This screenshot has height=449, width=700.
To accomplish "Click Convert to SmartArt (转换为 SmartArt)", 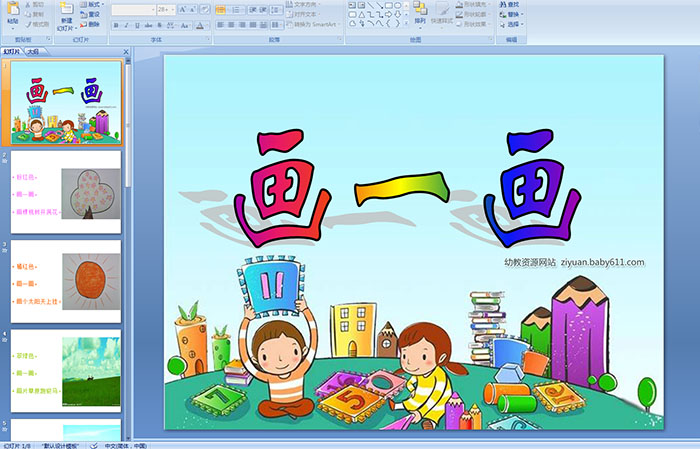I will (313, 24).
